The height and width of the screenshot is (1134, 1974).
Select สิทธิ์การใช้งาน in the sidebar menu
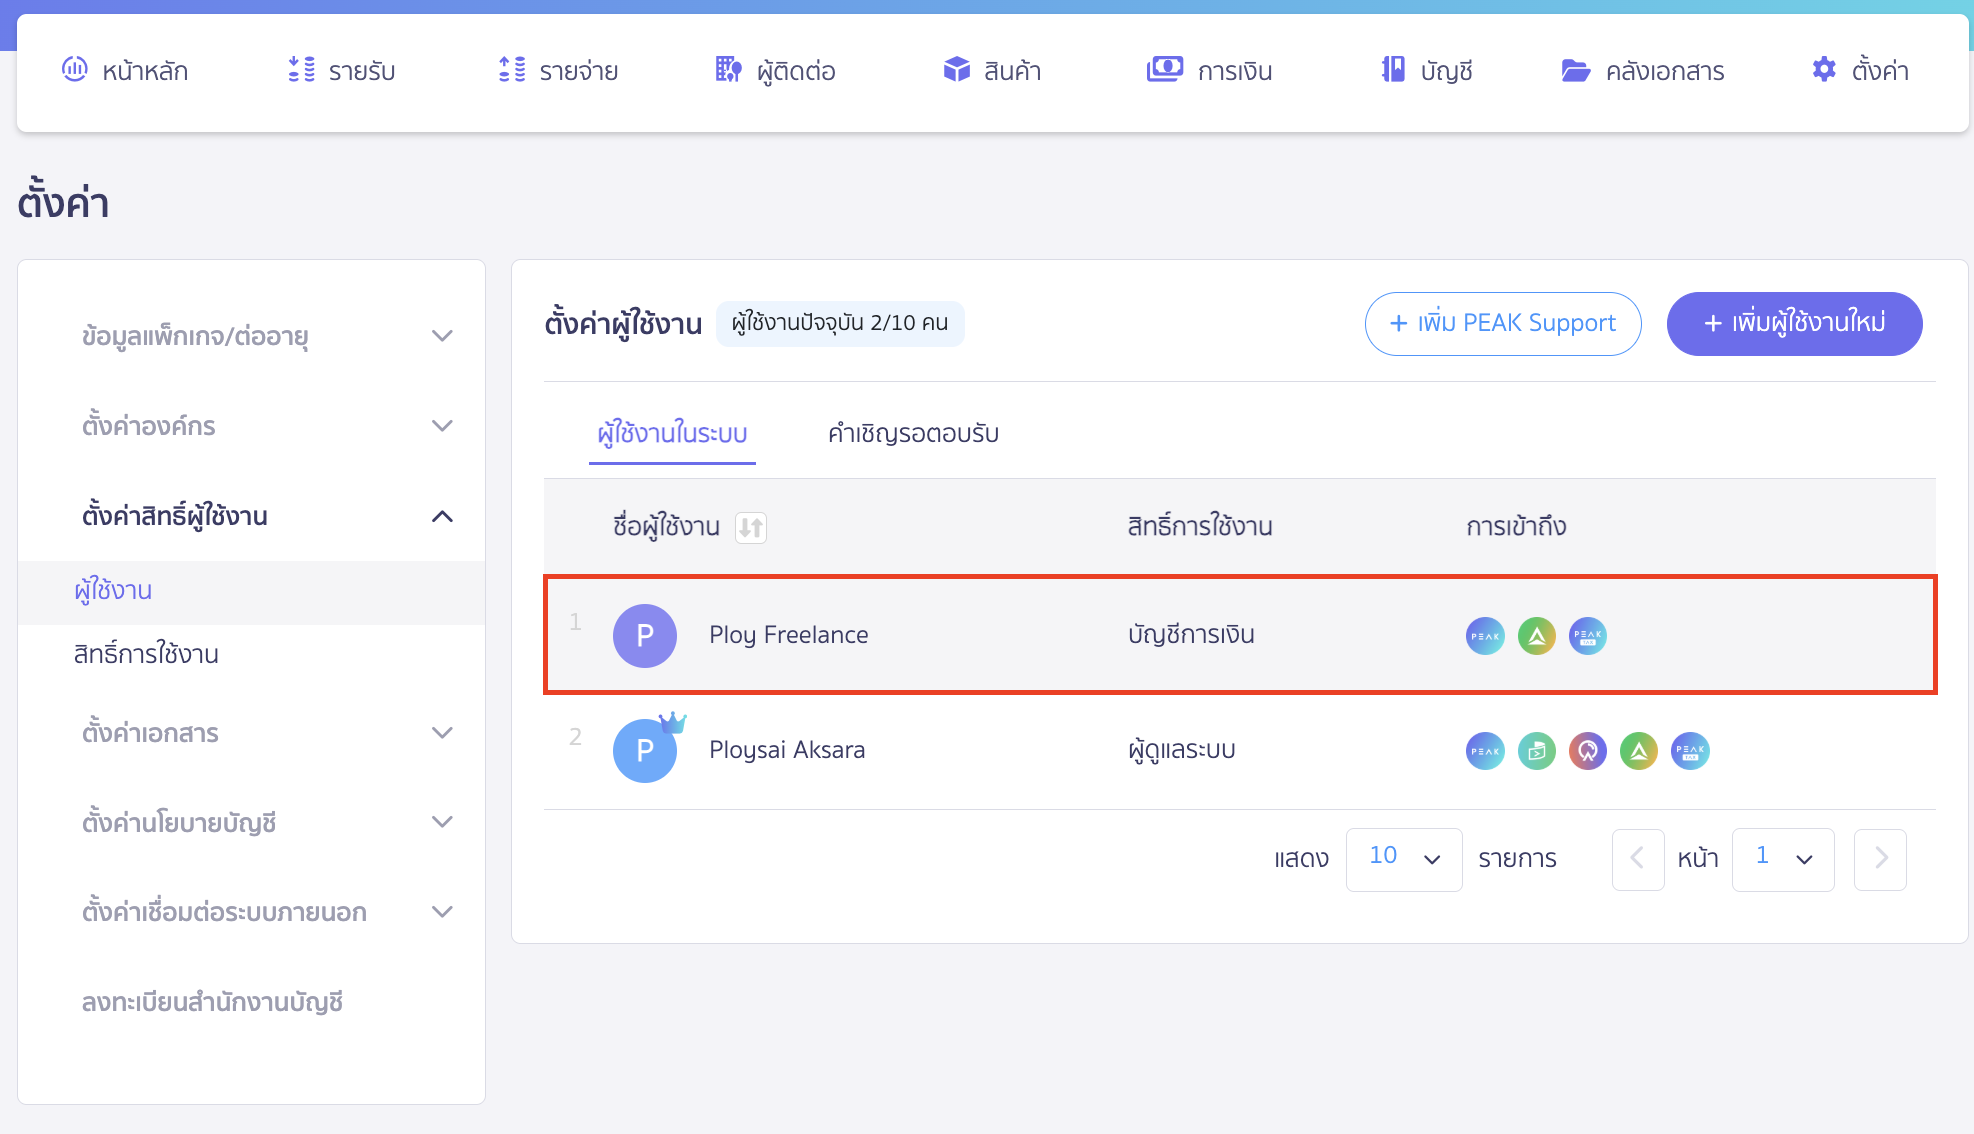(x=146, y=654)
